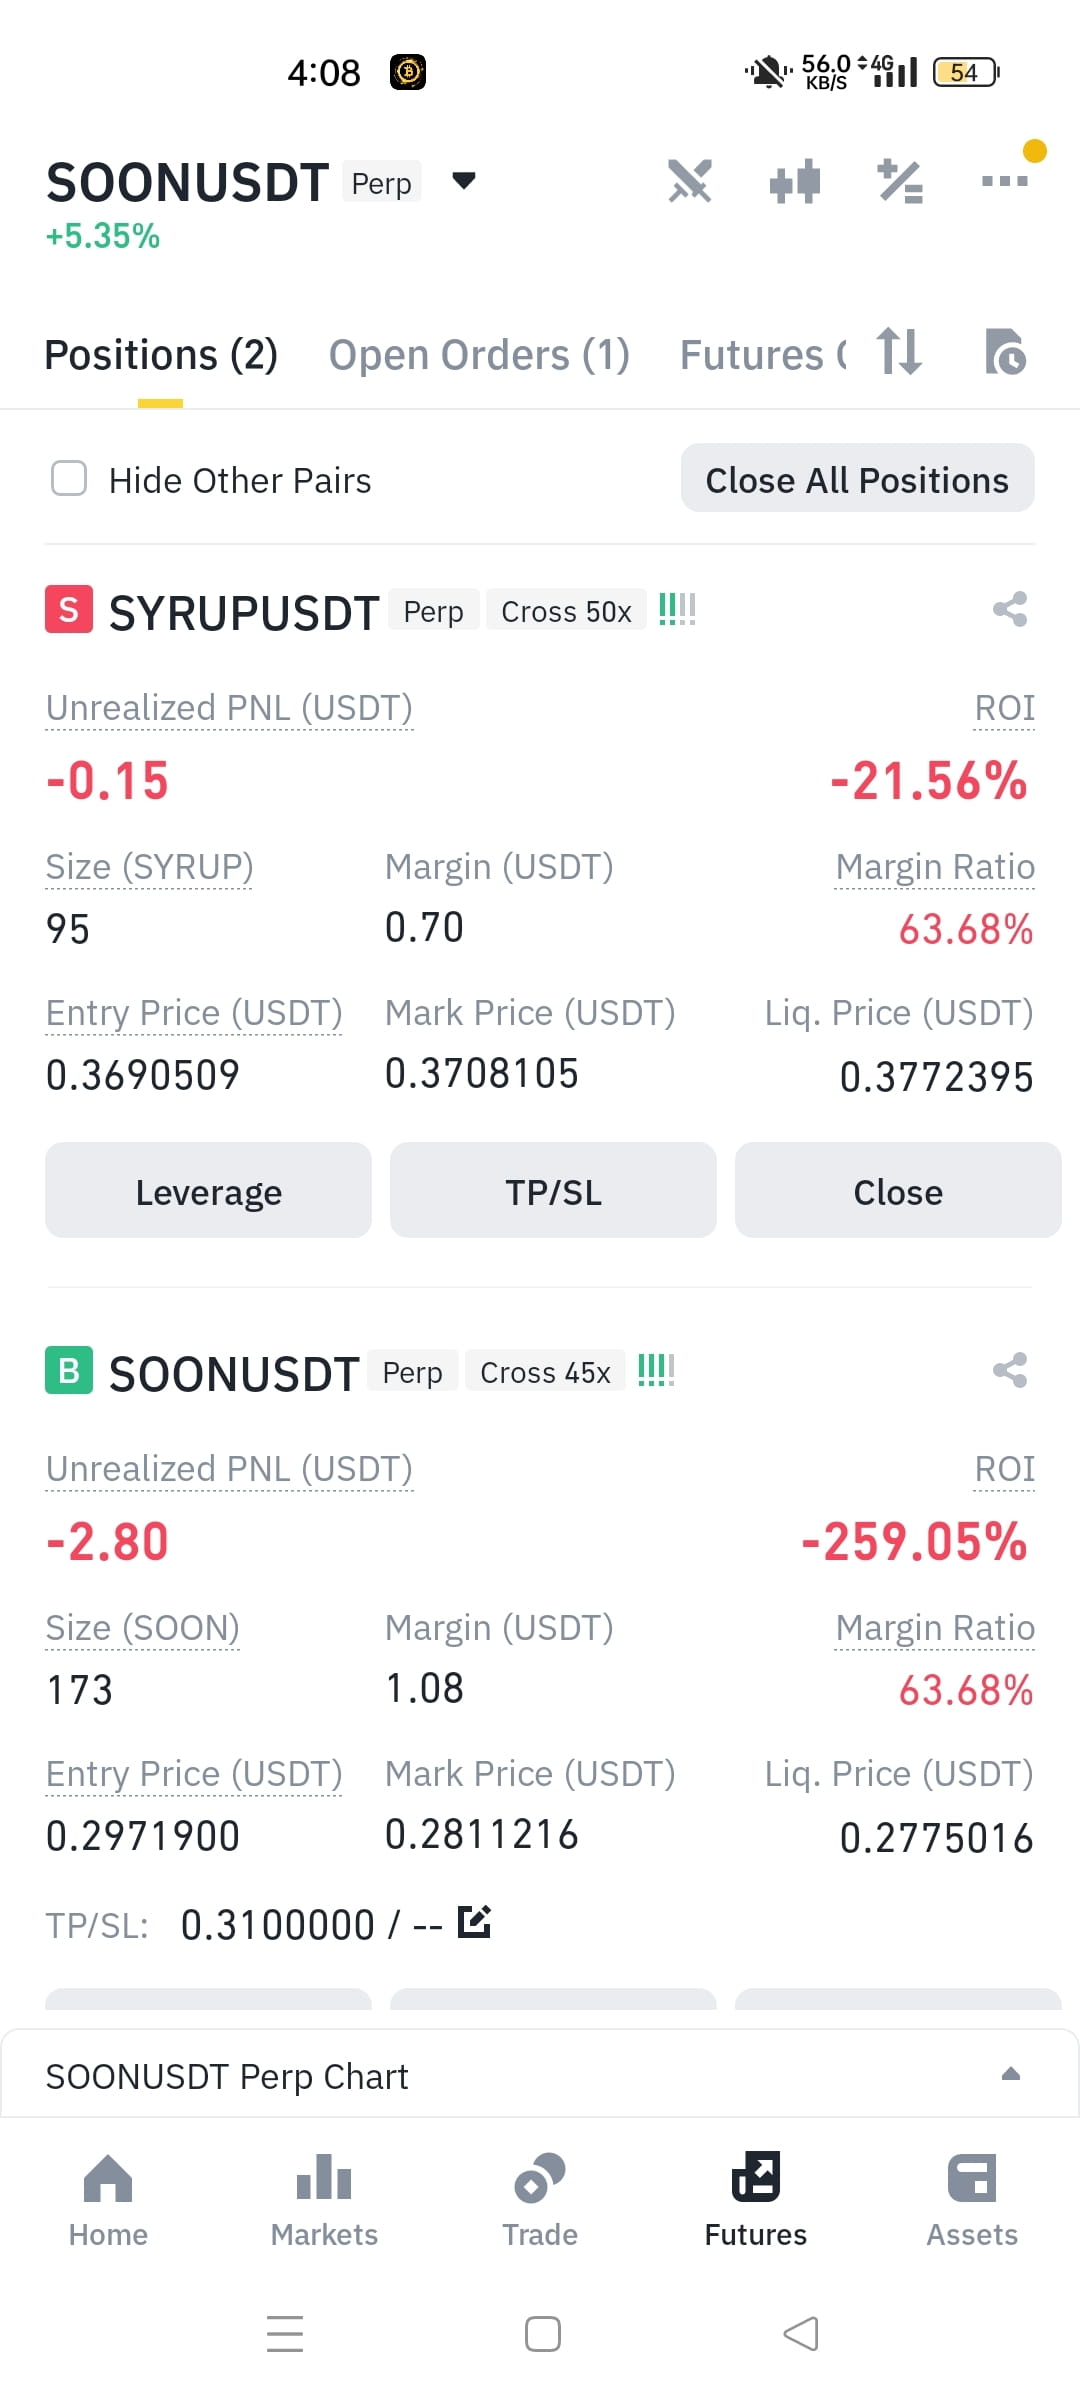The width and height of the screenshot is (1080, 2400).
Task: Edit the SOONUSDT TP/SL value
Action: (474, 1922)
